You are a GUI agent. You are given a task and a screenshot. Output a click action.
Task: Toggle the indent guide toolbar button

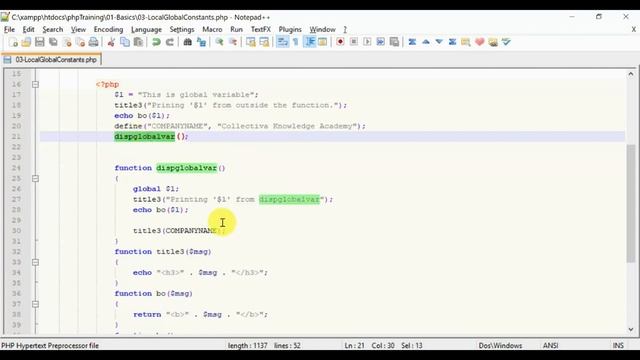point(310,42)
